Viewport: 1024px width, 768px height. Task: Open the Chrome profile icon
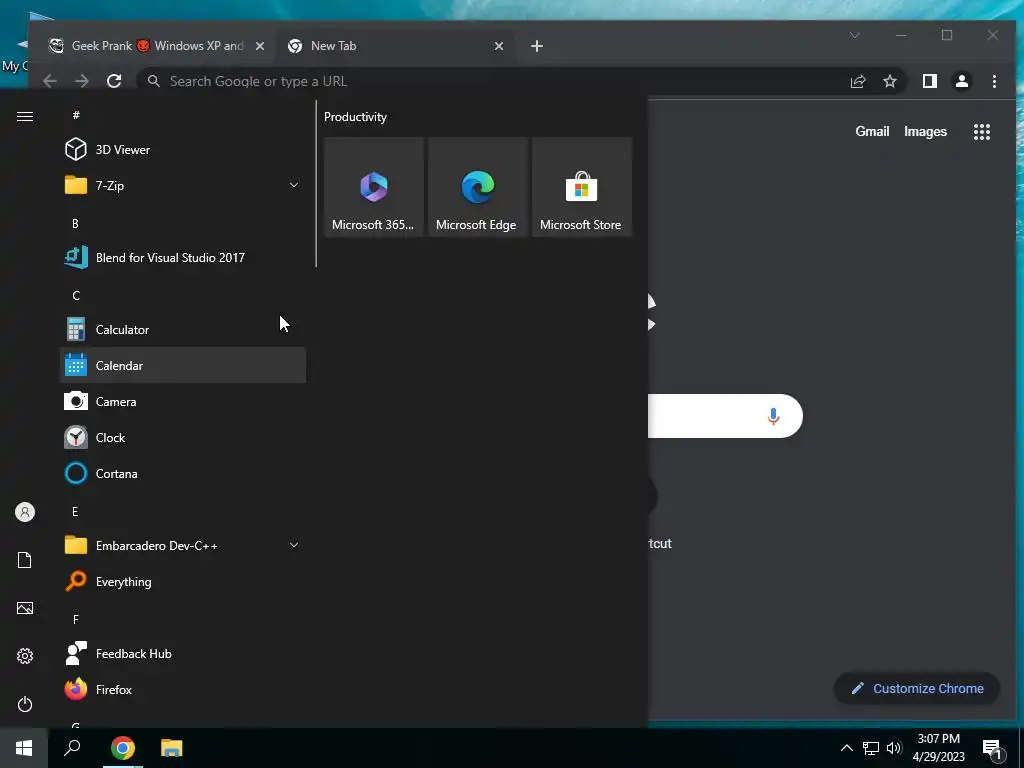(962, 81)
